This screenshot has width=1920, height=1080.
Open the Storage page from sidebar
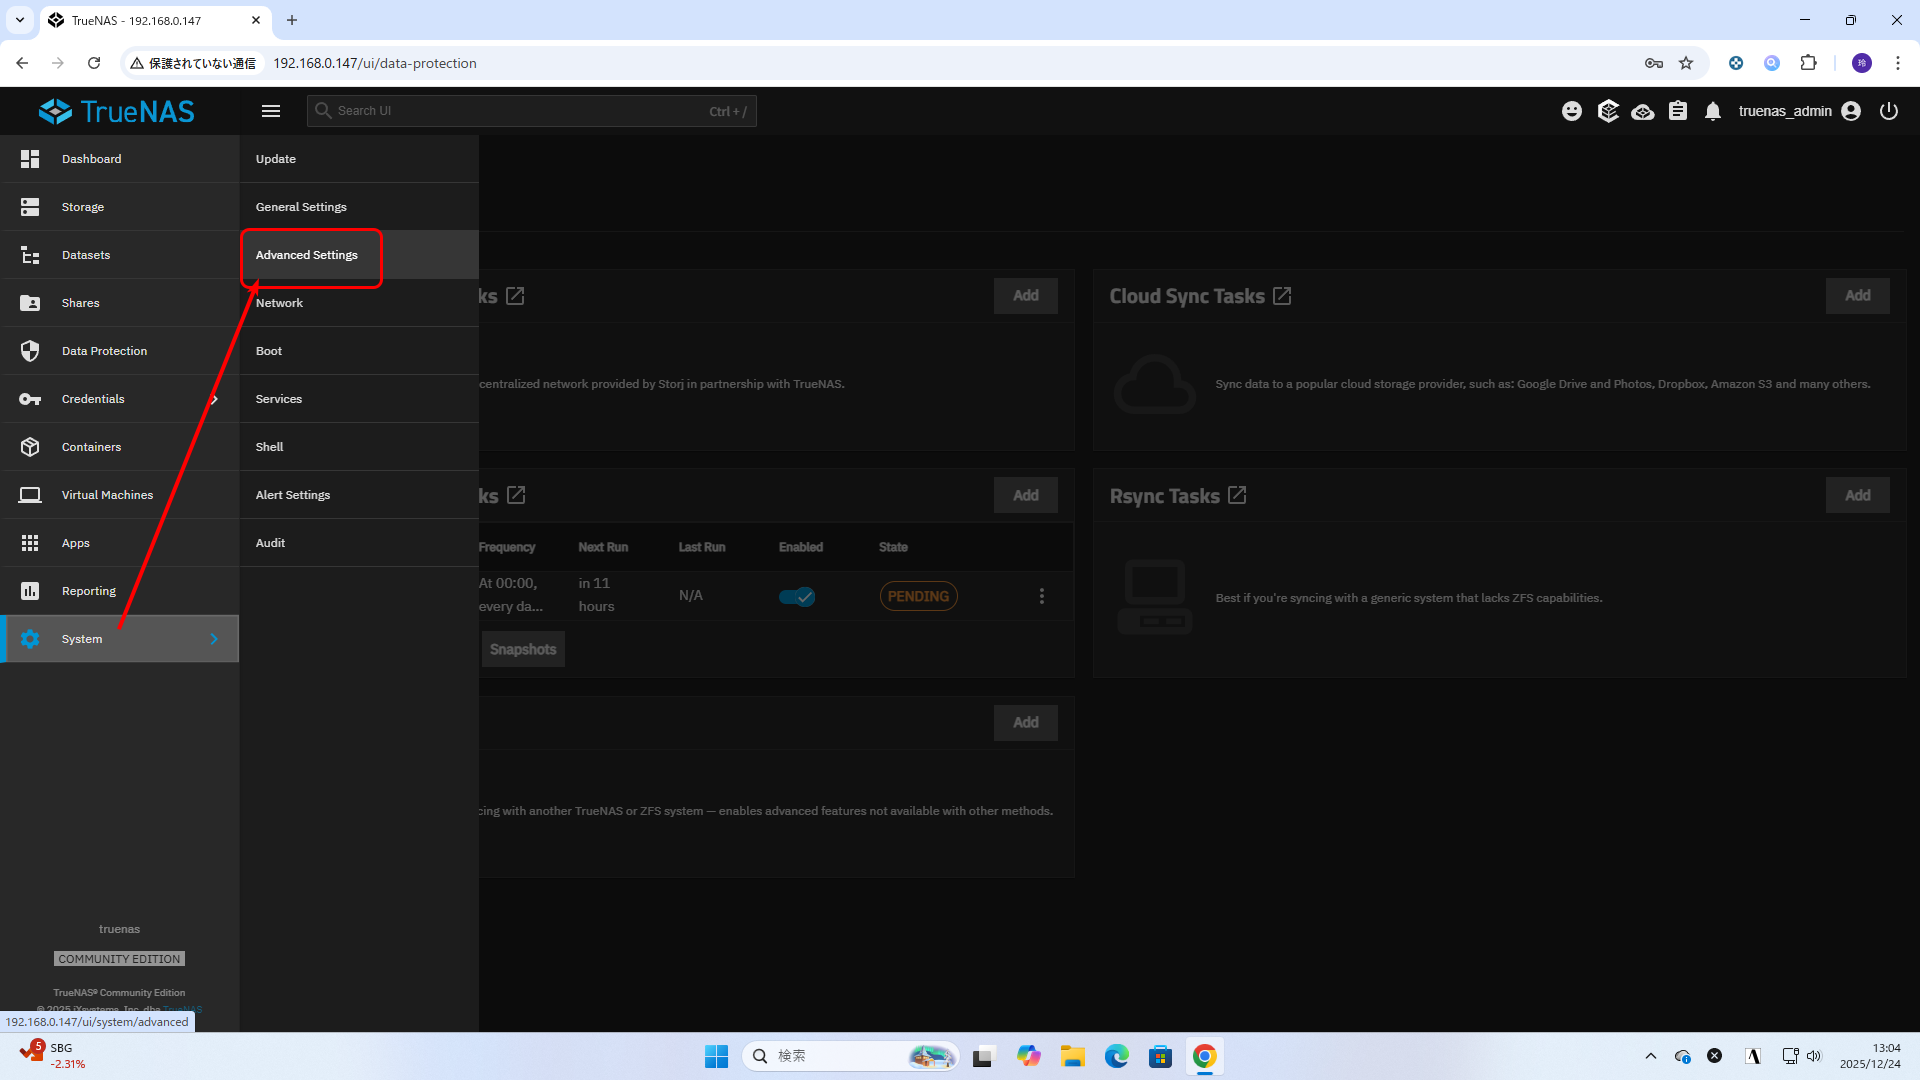[83, 207]
